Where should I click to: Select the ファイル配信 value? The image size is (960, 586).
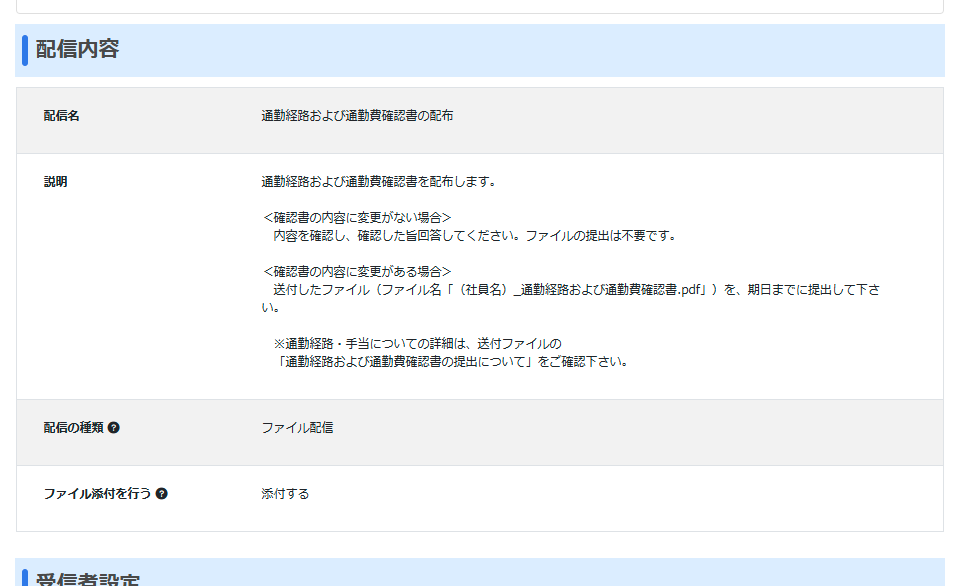pos(297,428)
